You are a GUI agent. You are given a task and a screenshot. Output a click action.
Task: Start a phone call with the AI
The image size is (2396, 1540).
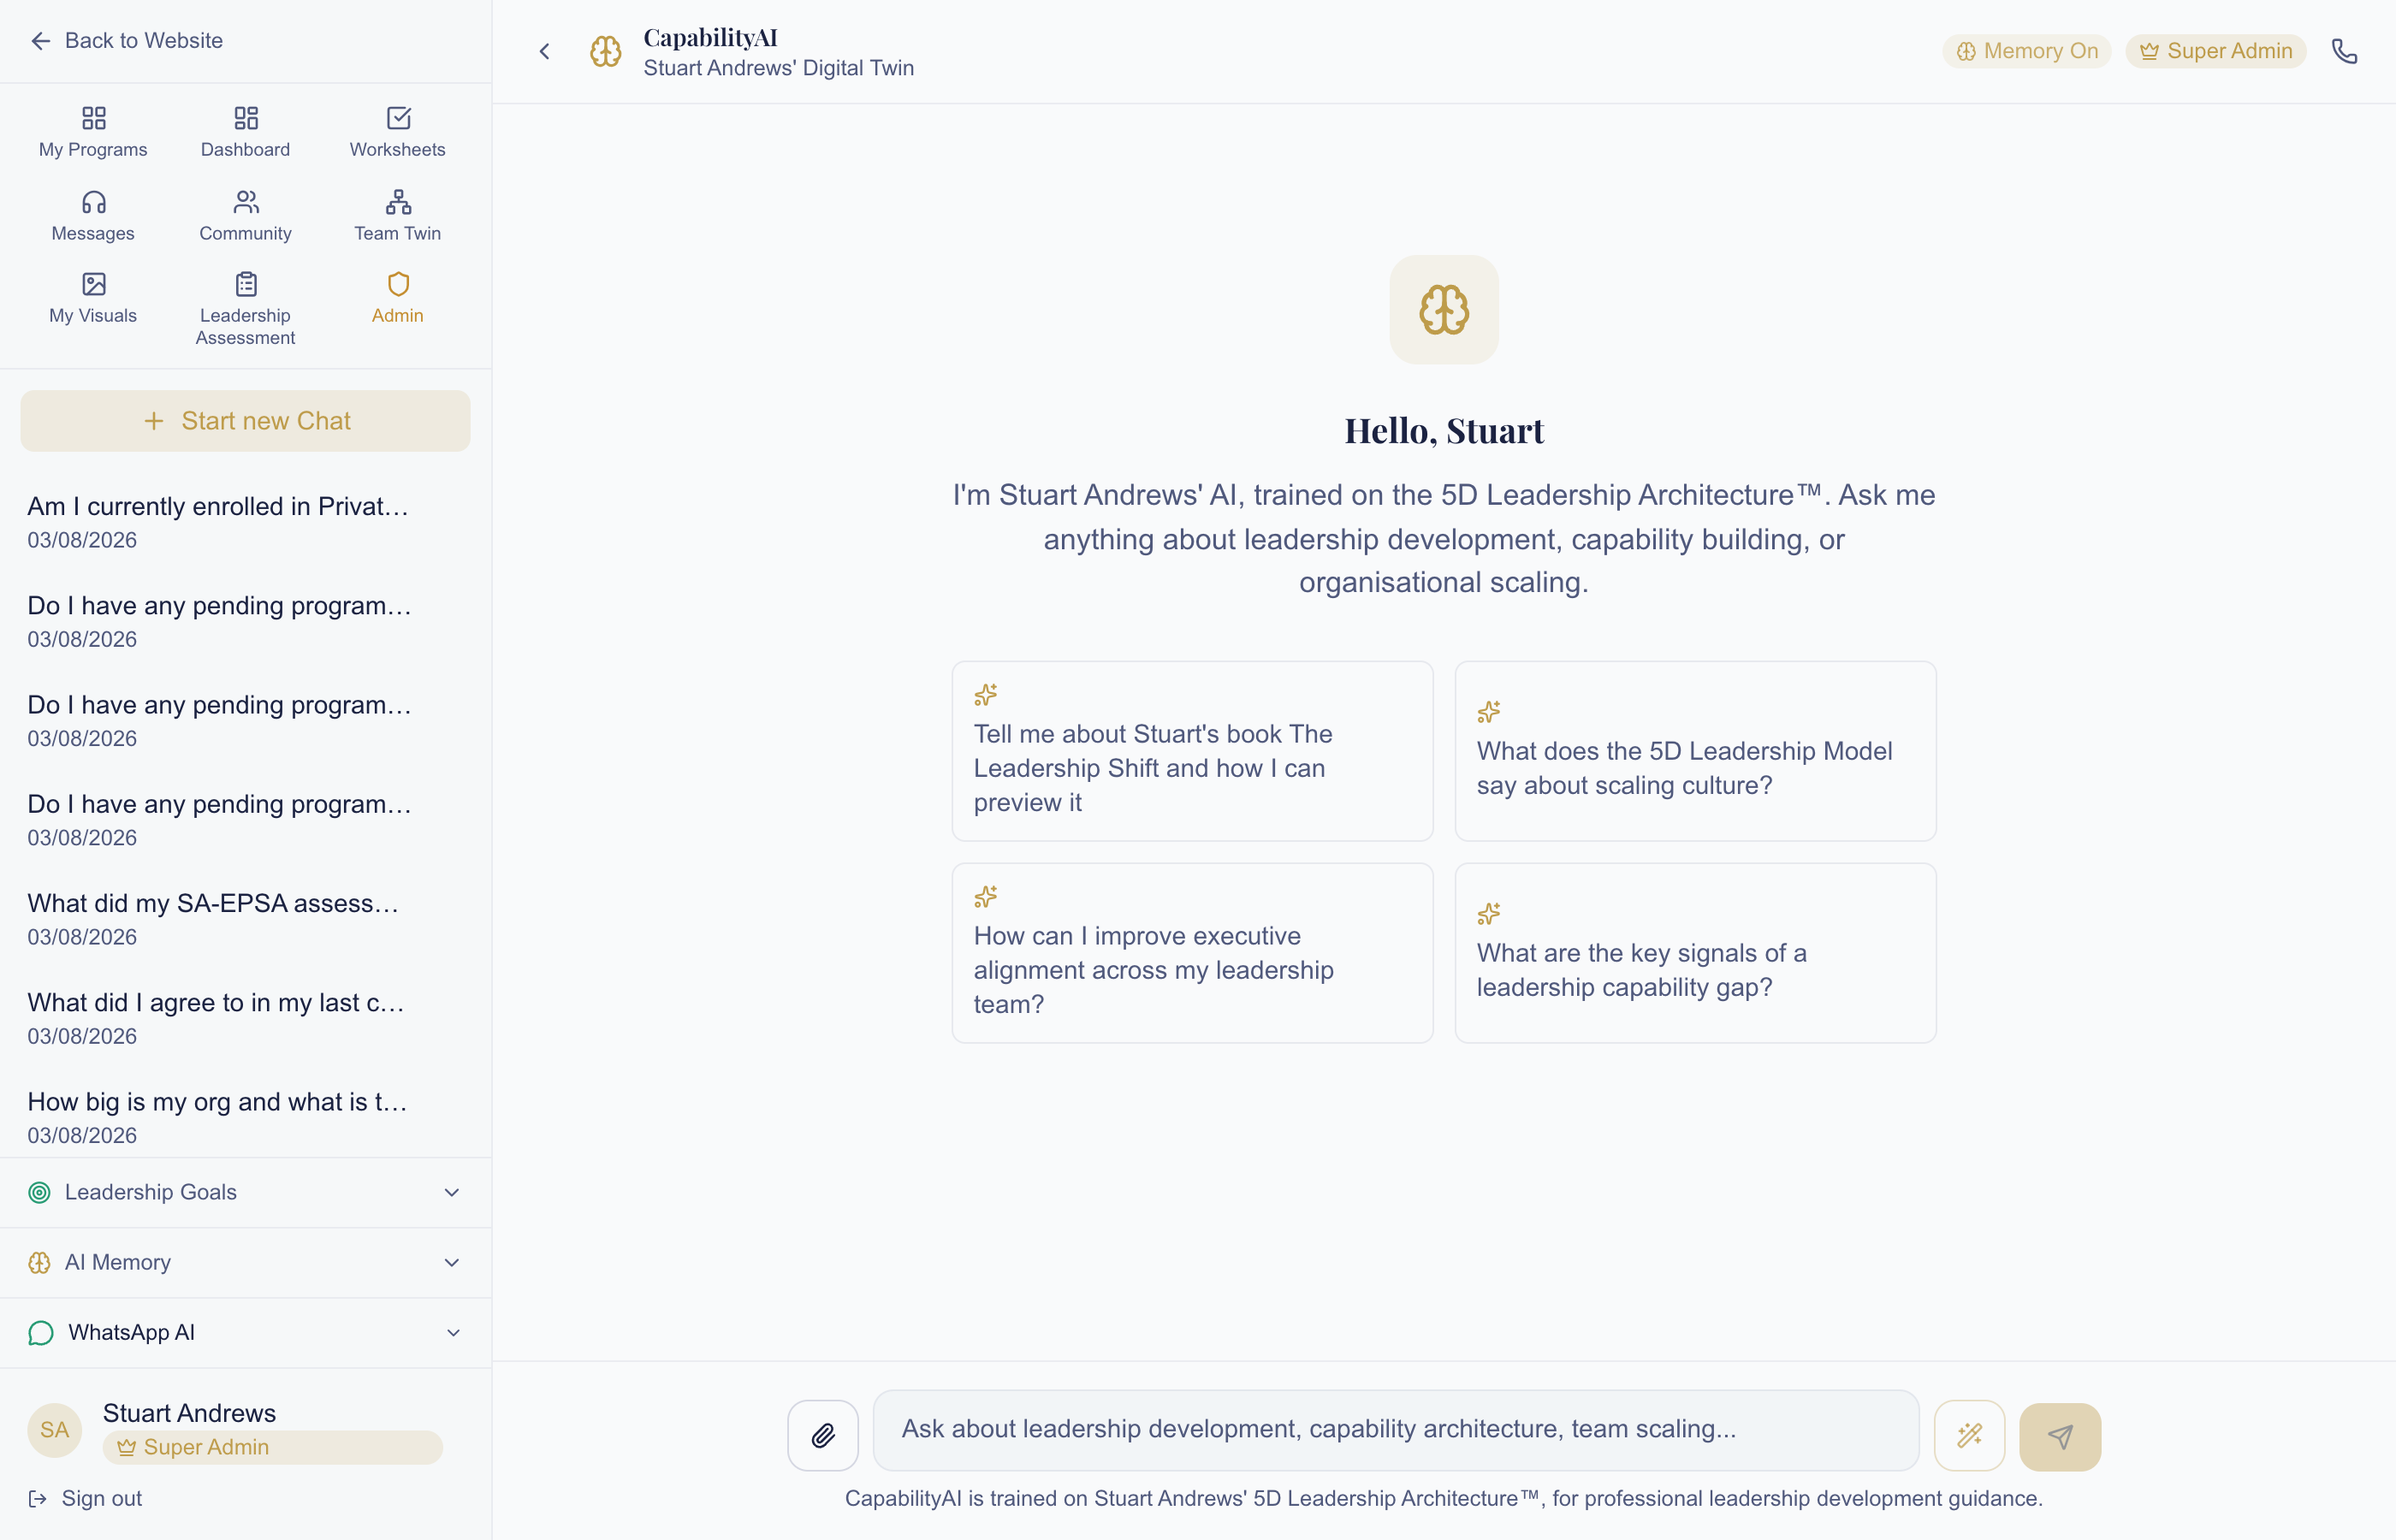tap(2345, 51)
